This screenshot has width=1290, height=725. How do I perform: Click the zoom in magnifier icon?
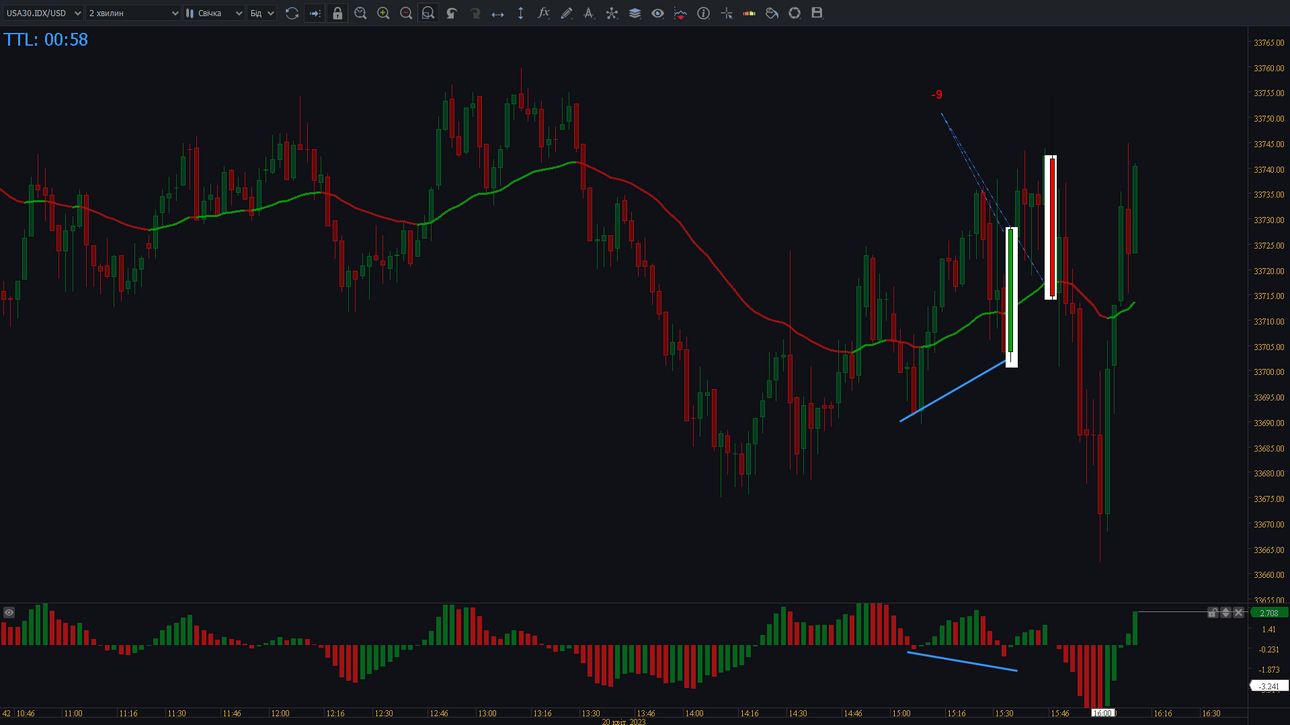pos(383,13)
